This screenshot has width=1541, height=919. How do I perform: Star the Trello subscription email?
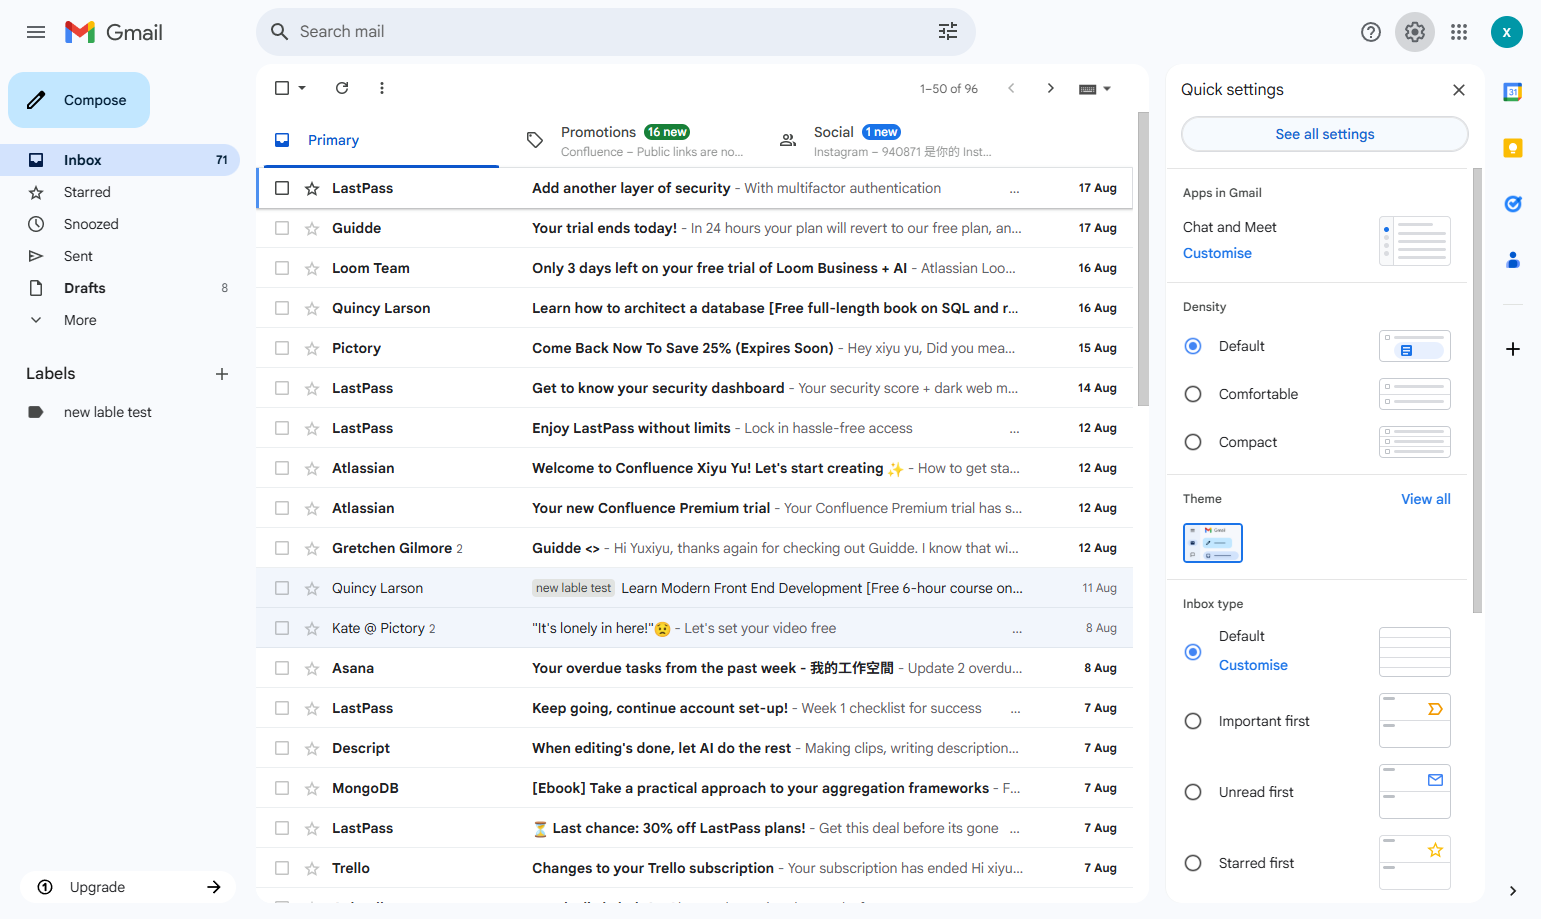click(312, 868)
